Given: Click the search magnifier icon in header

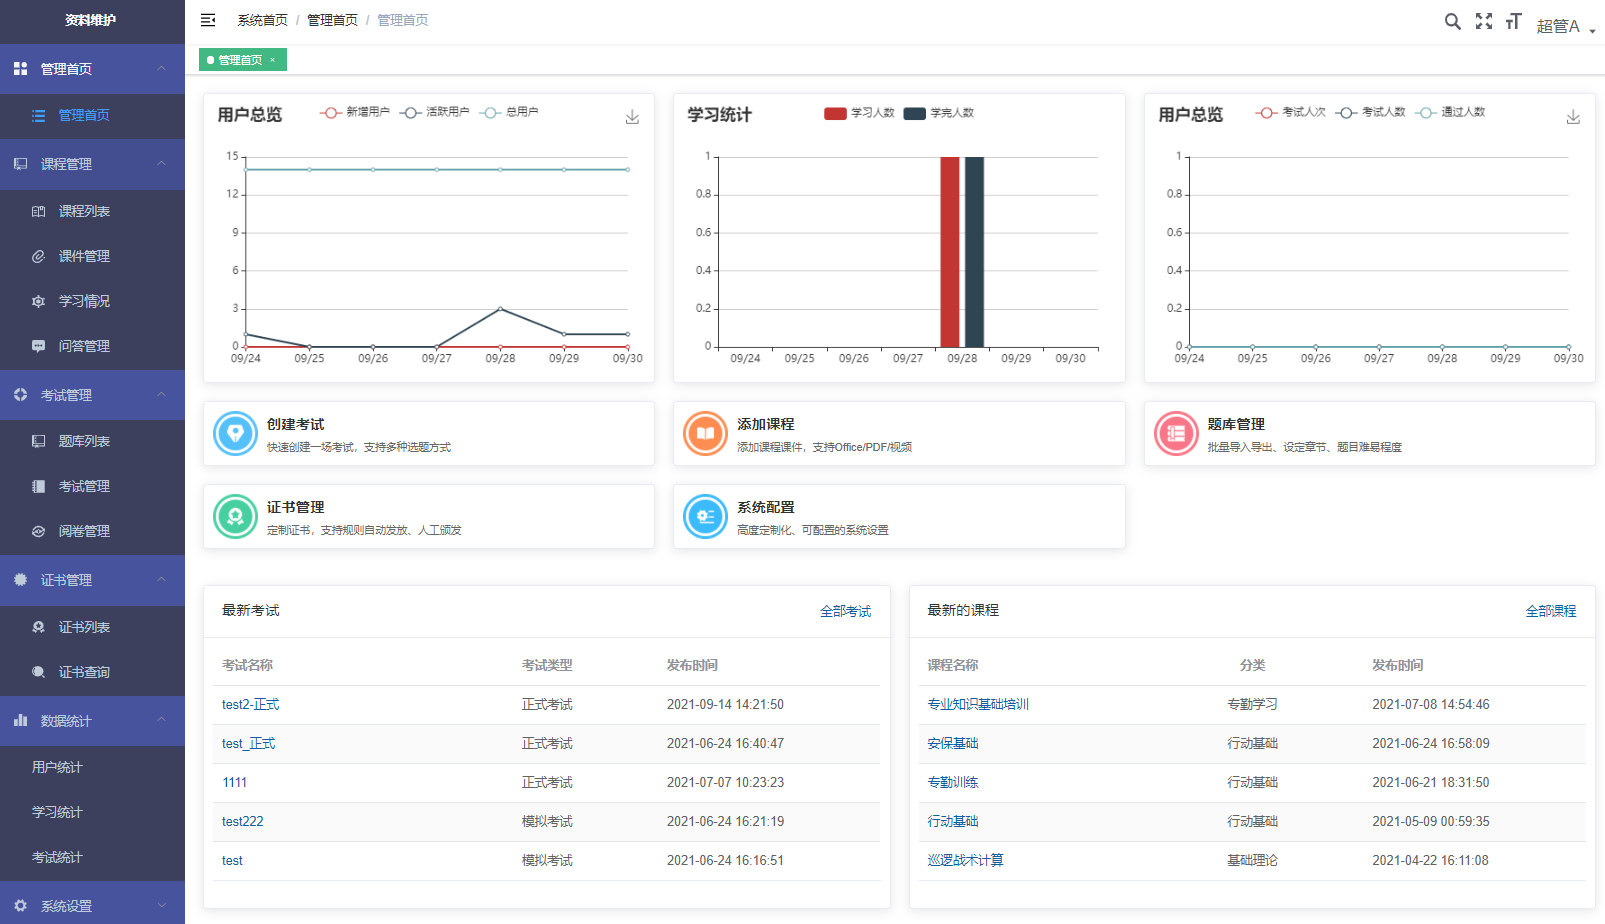Looking at the screenshot, I should tap(1452, 21).
